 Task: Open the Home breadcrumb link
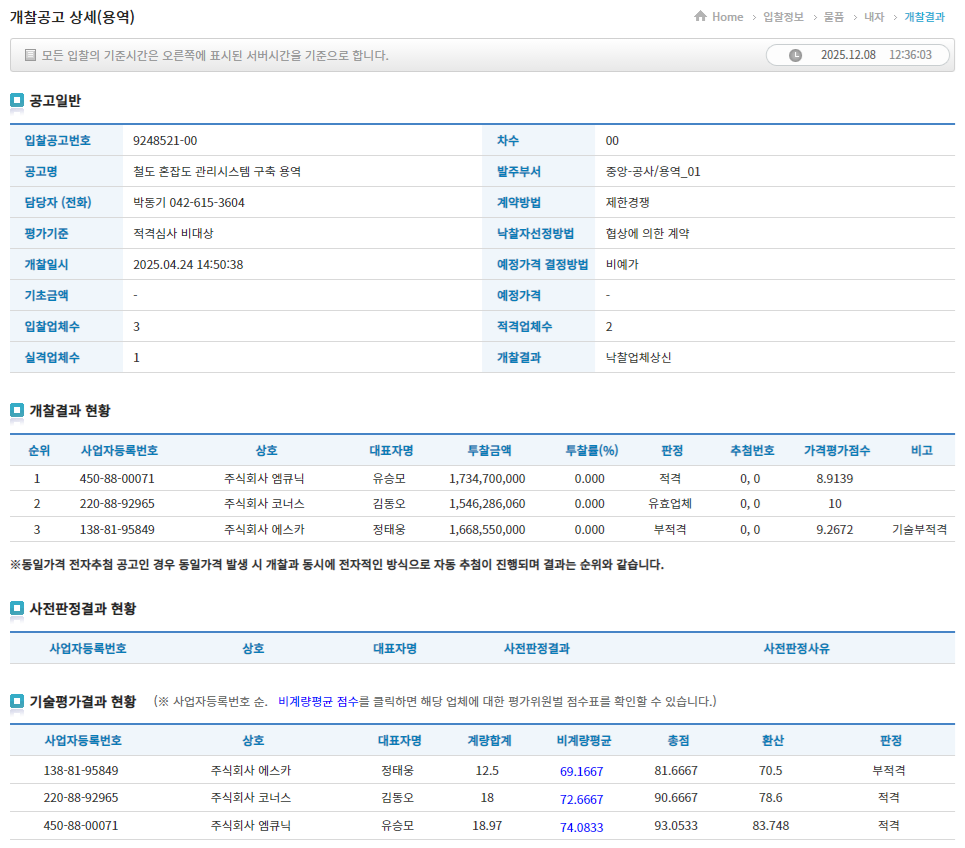click(x=727, y=17)
